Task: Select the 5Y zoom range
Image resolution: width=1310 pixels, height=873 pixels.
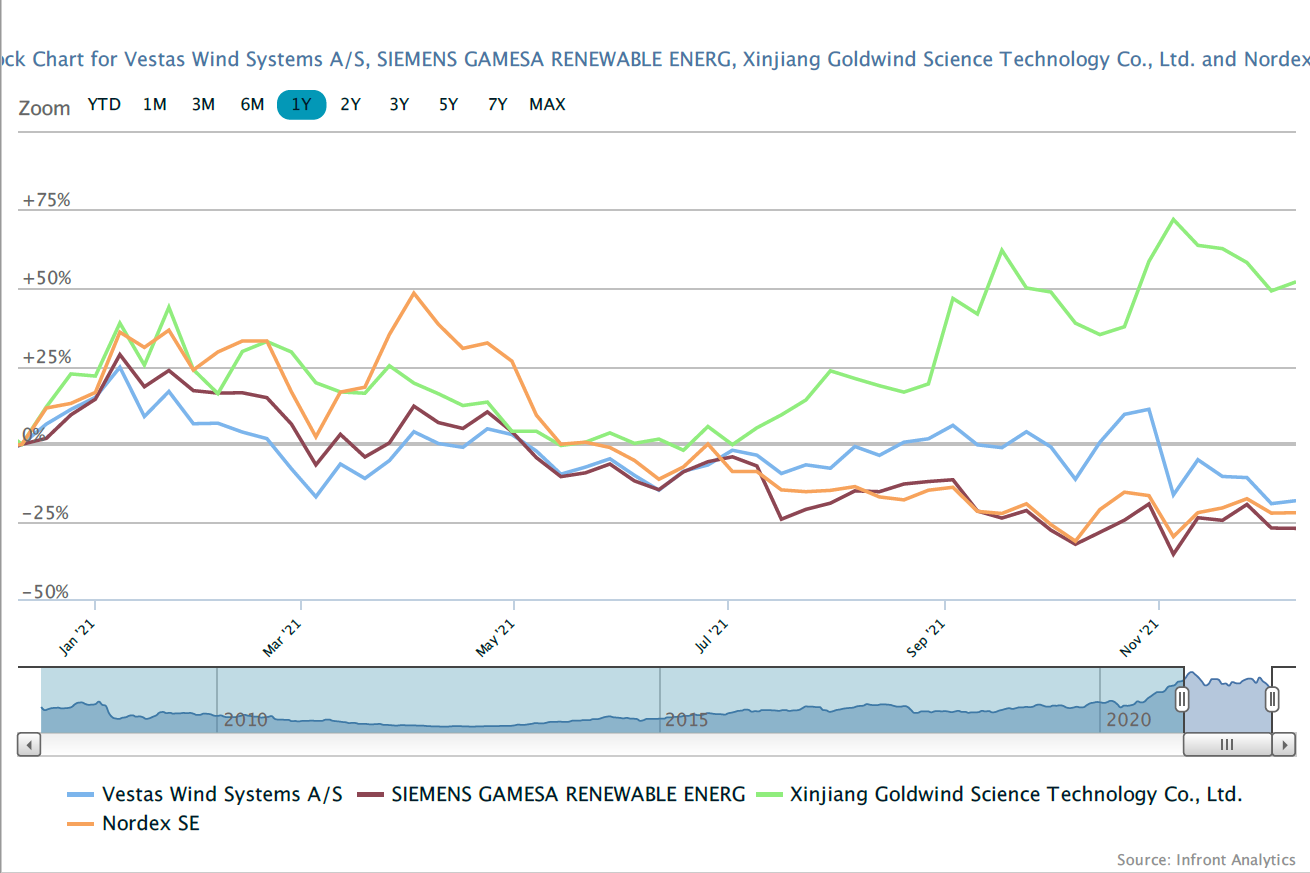Action: (448, 104)
